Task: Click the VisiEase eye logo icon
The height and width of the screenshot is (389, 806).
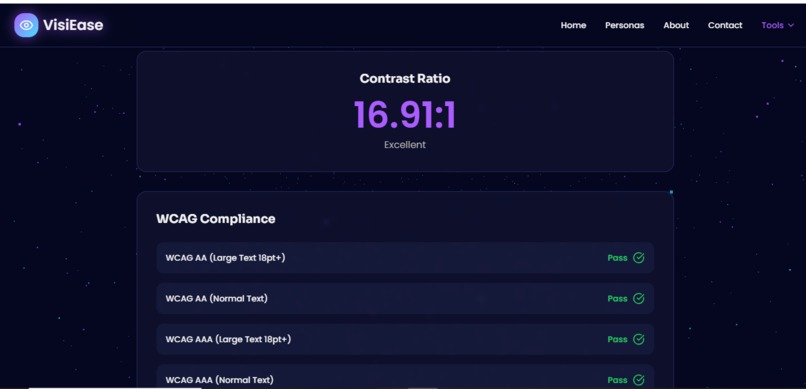Action: tap(26, 25)
